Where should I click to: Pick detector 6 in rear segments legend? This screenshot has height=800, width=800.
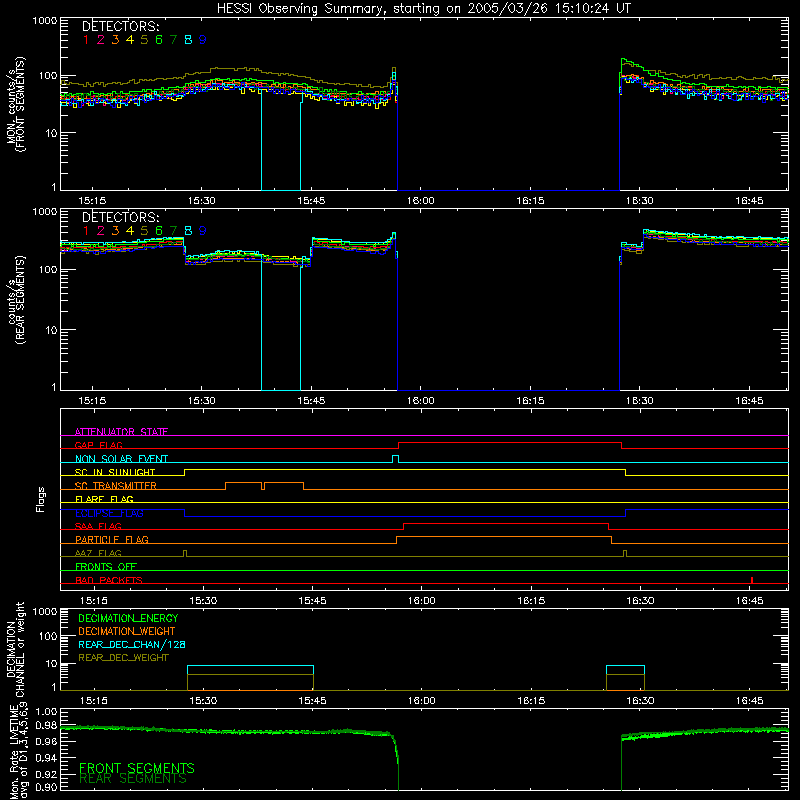tap(159, 231)
